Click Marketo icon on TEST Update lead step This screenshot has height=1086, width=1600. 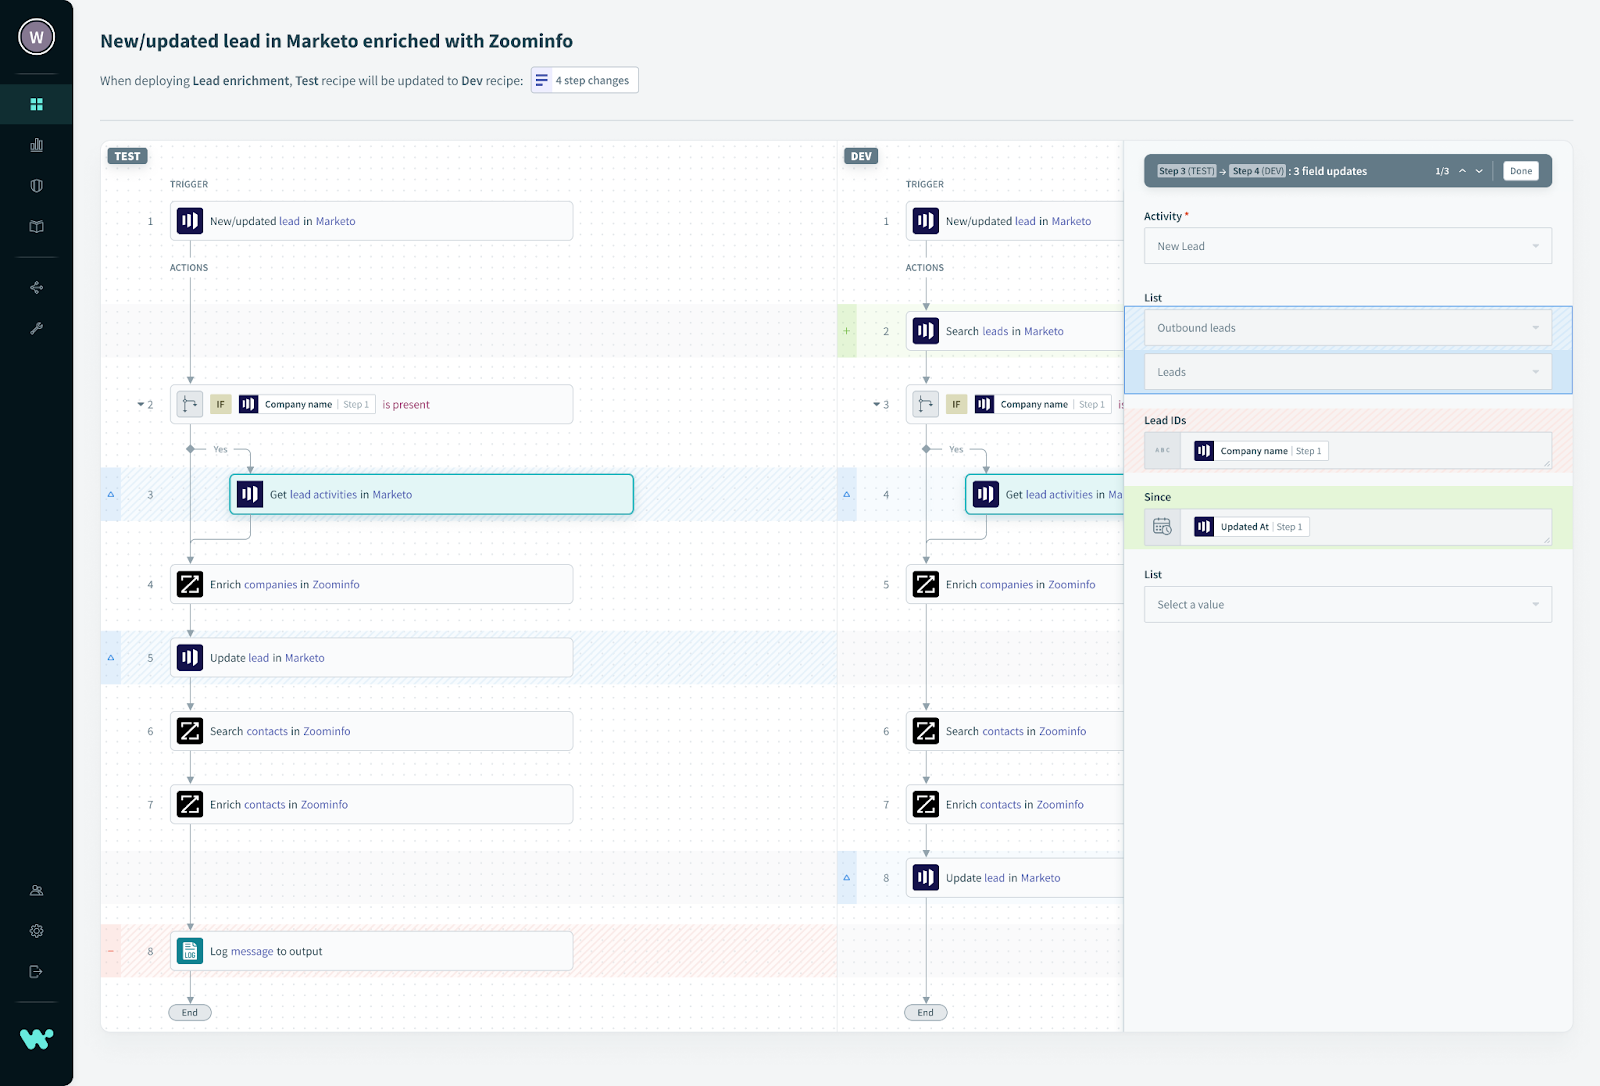coord(190,658)
